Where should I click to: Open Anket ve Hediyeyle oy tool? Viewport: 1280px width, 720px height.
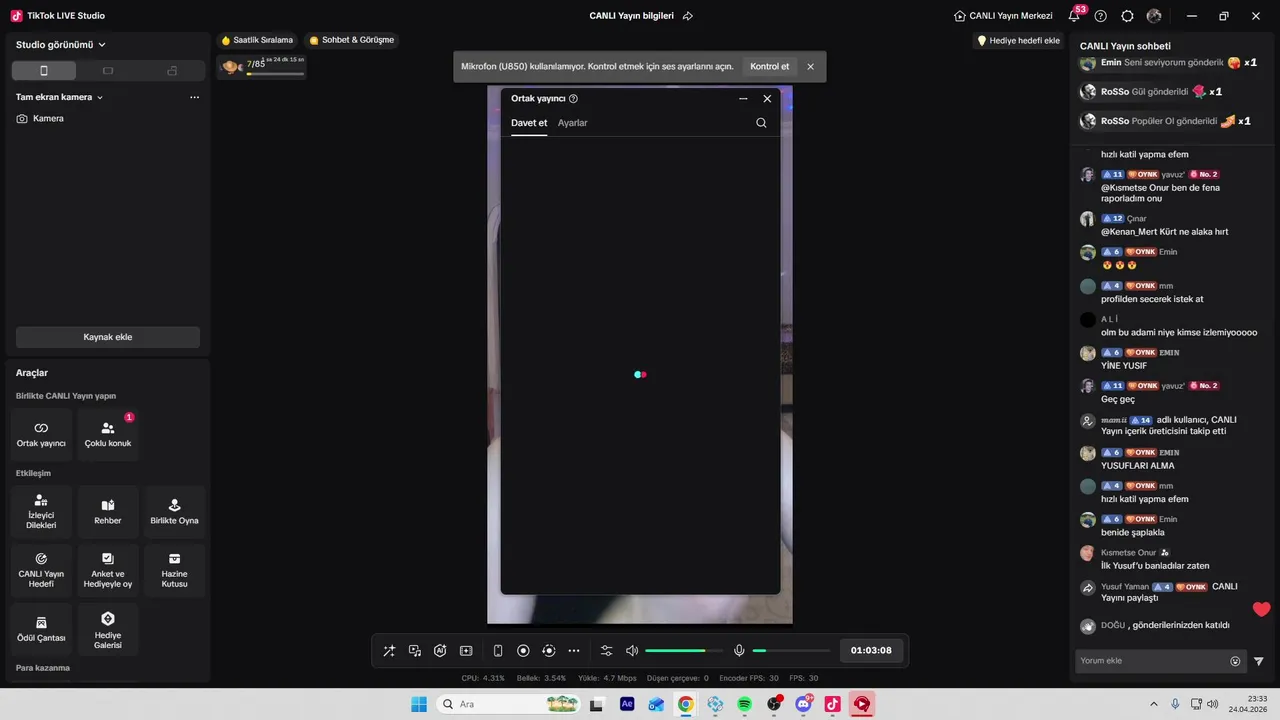[x=108, y=570]
